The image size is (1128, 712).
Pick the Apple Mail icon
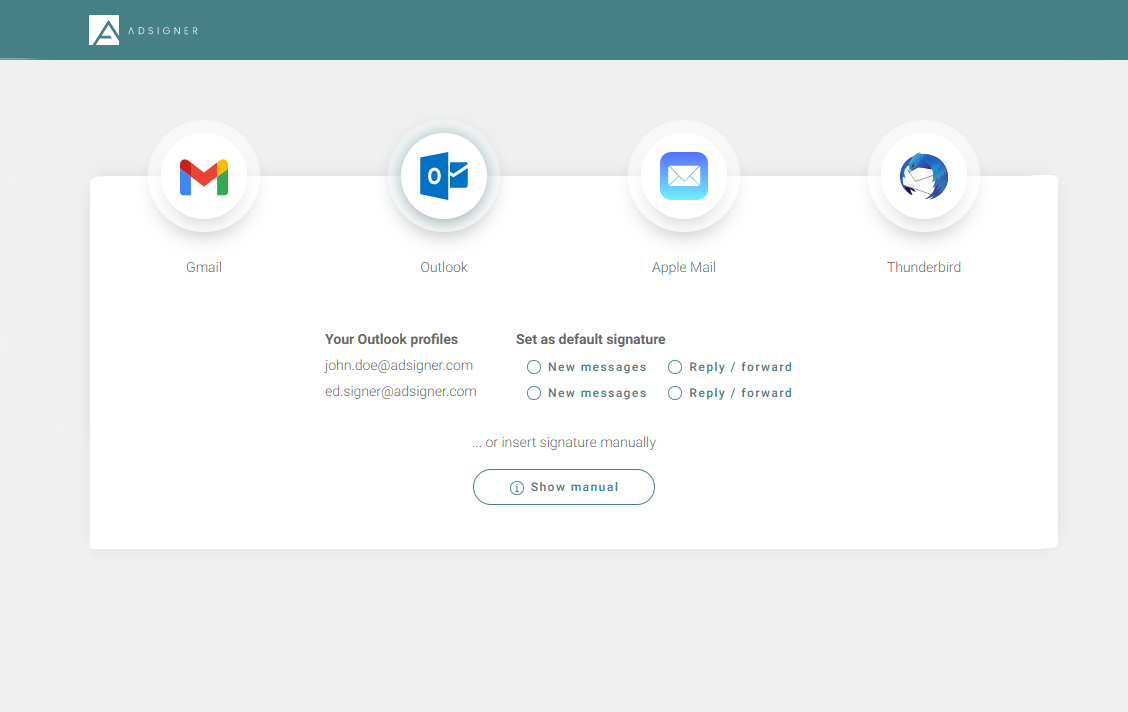684,176
